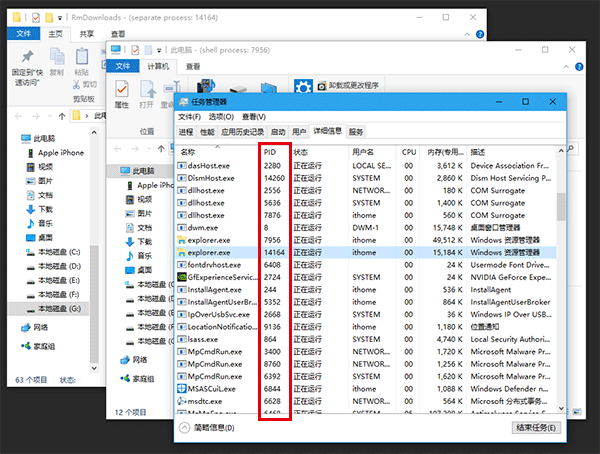Open 共享 tab in RmDownloads window
This screenshot has height=454, width=600.
[x=86, y=34]
